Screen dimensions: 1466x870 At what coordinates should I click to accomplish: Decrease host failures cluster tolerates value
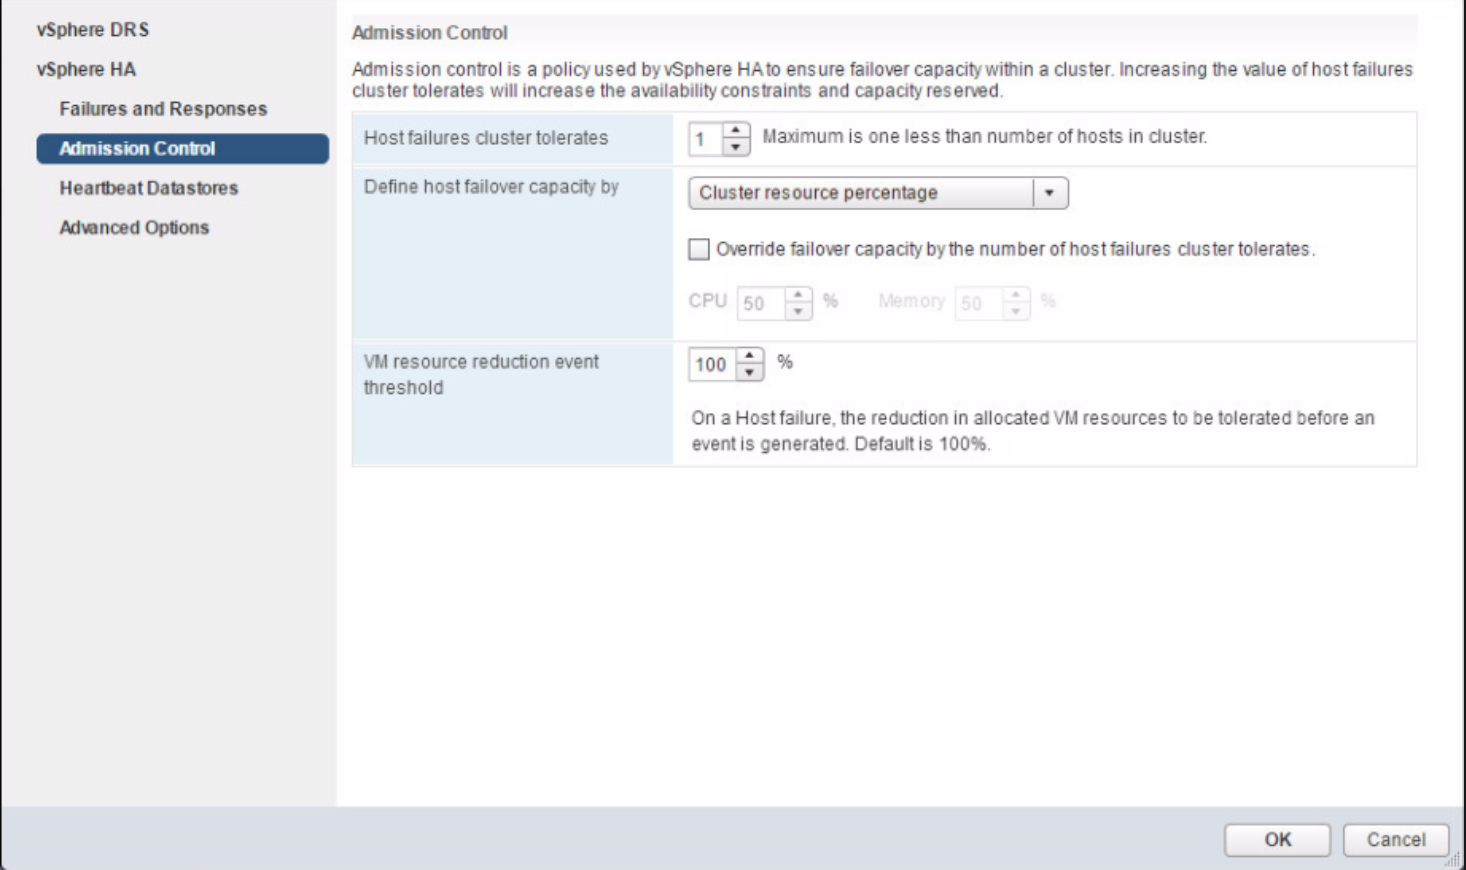736,147
